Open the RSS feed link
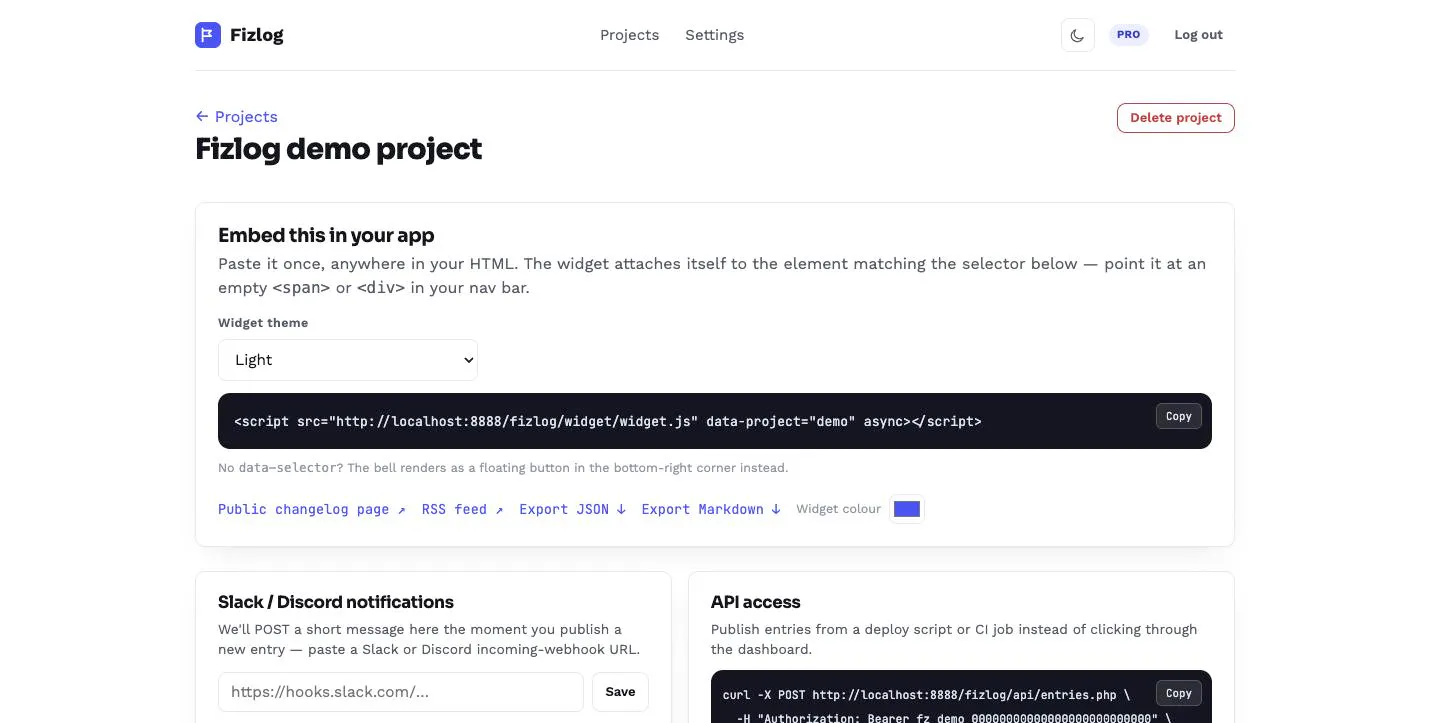Screen dimensions: 1430x723 (462, 509)
